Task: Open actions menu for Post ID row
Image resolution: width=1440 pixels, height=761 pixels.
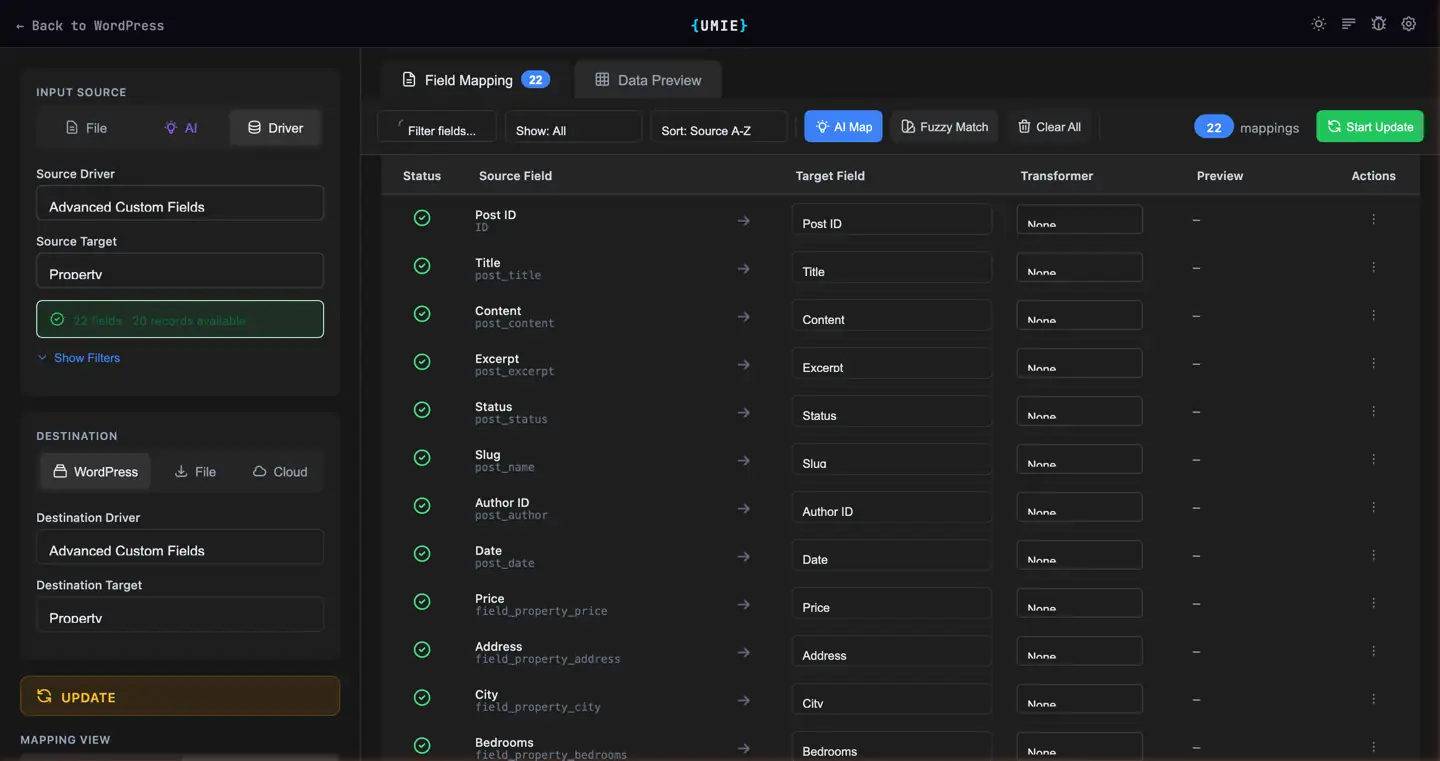Action: [1373, 219]
